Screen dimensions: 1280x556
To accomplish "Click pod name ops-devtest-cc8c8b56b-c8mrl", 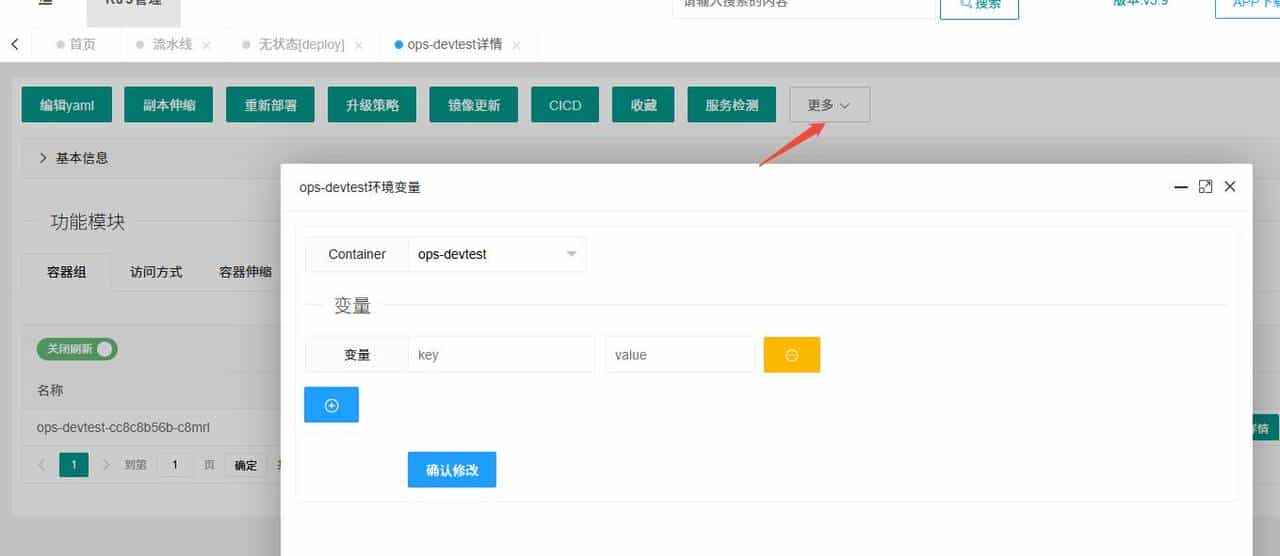I will tap(123, 427).
